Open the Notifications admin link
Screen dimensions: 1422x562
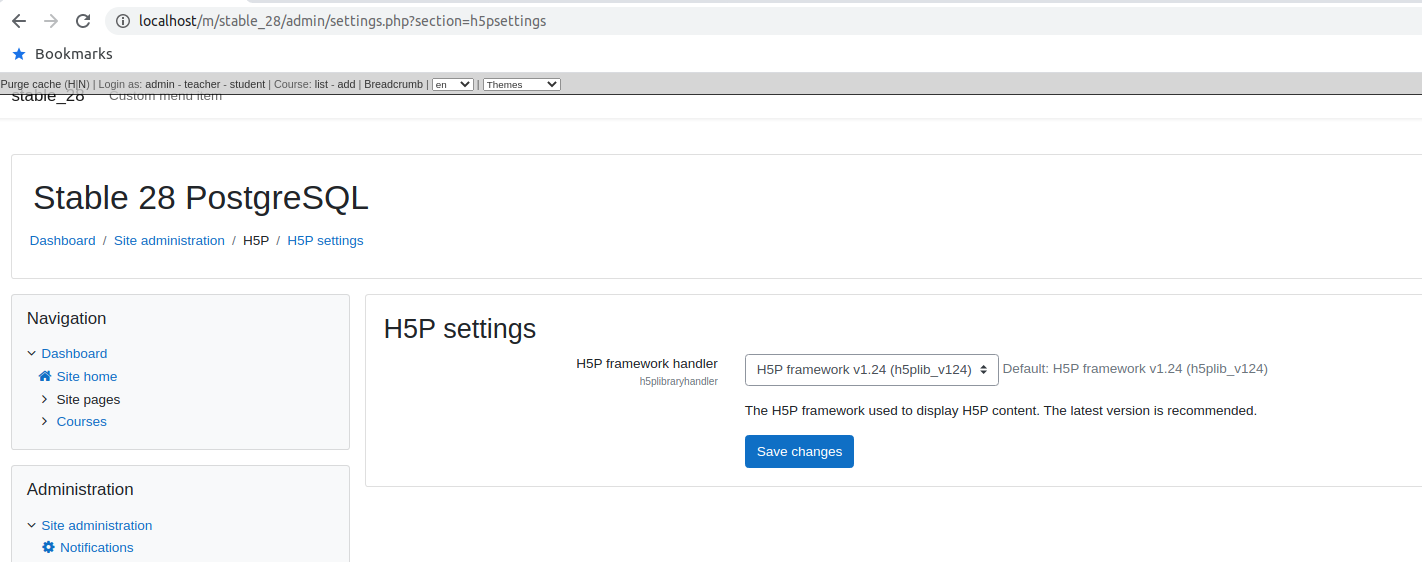(96, 547)
